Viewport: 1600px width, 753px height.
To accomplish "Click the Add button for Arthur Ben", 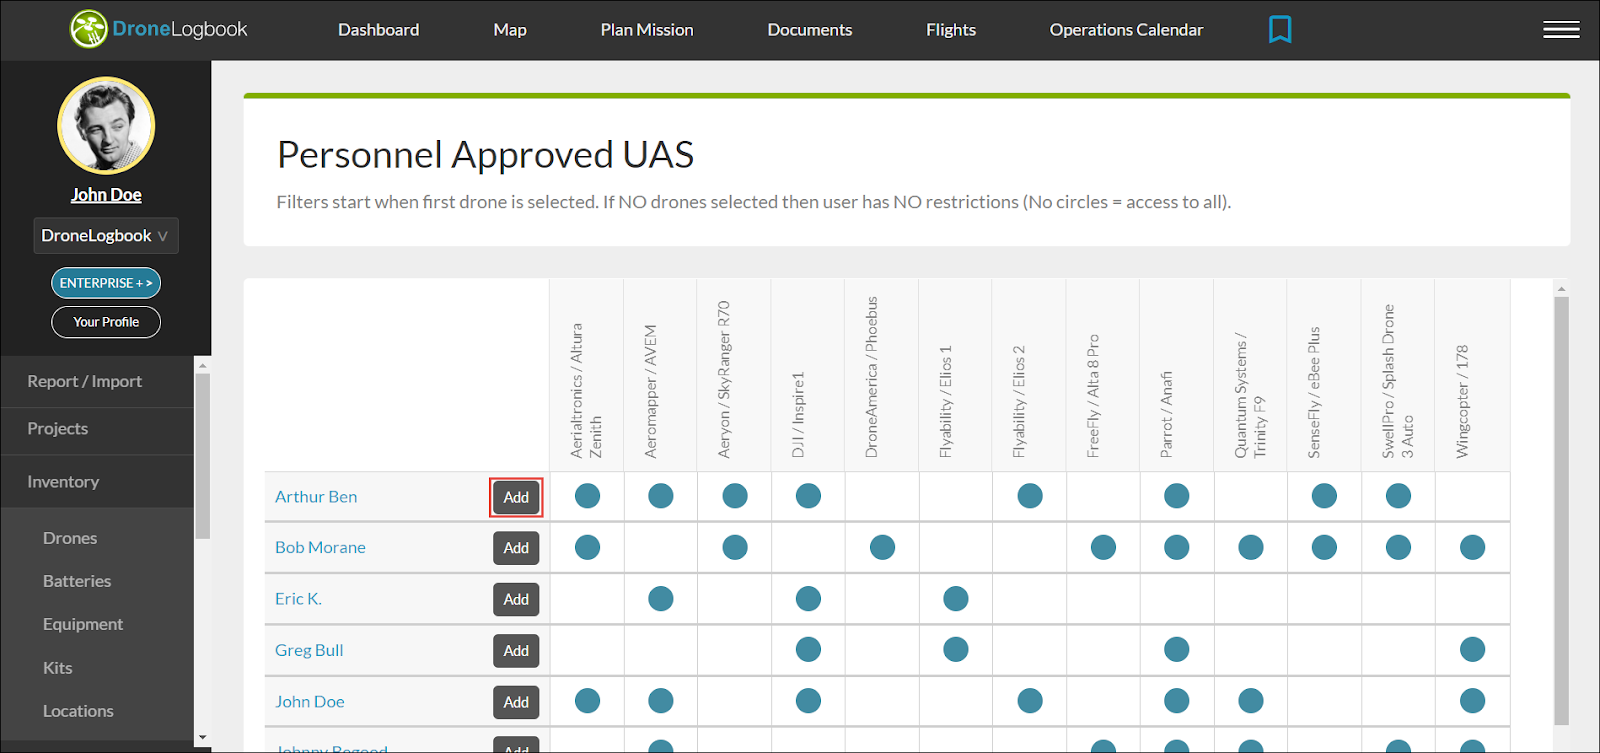I will point(516,497).
